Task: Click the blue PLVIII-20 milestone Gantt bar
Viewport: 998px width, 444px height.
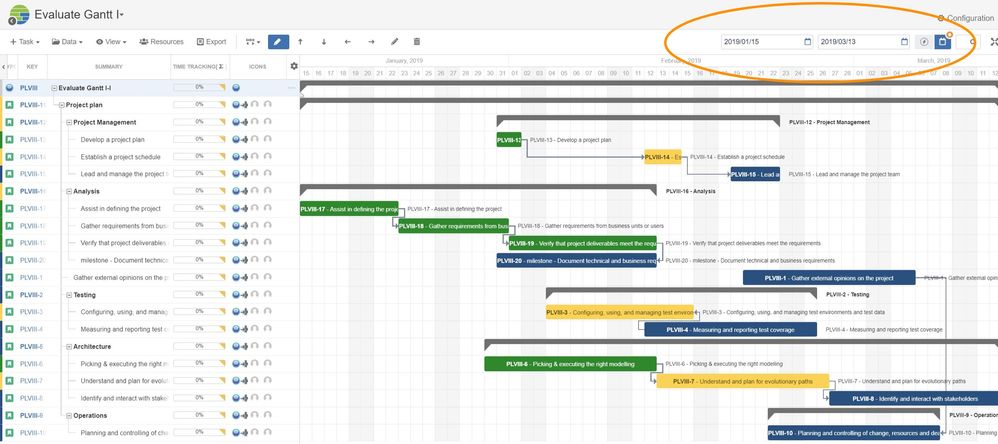Action: click(x=577, y=261)
